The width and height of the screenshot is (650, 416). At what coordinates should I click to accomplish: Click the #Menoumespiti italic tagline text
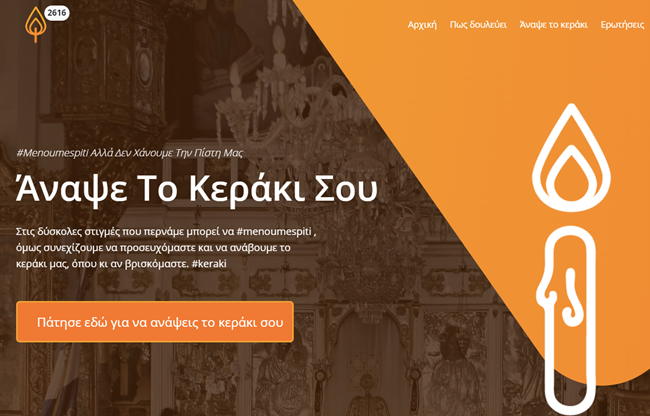[x=129, y=153]
